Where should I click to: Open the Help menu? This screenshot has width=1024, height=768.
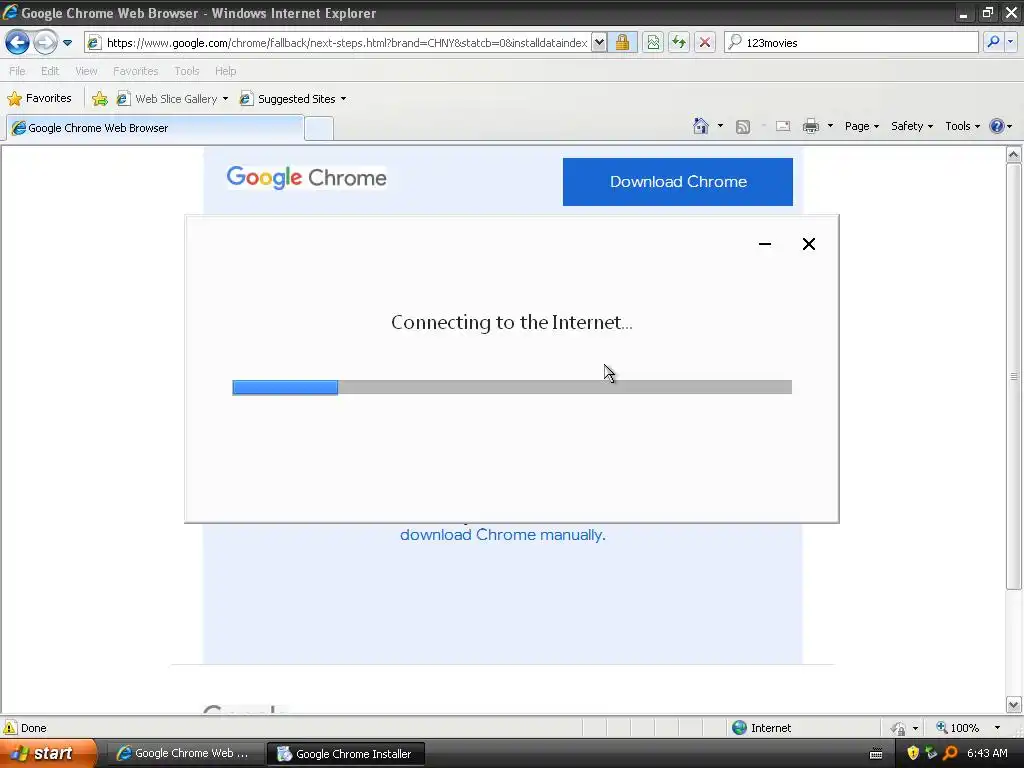[225, 71]
